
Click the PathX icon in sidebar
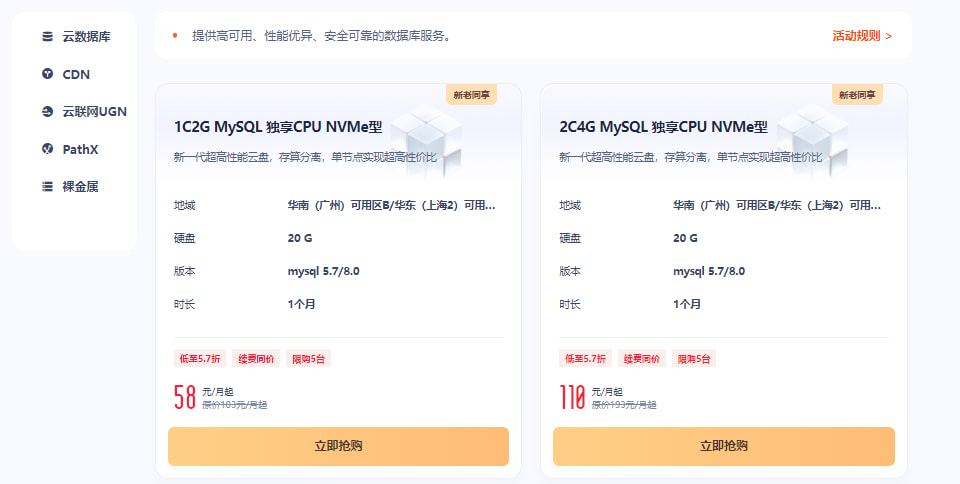[47, 149]
